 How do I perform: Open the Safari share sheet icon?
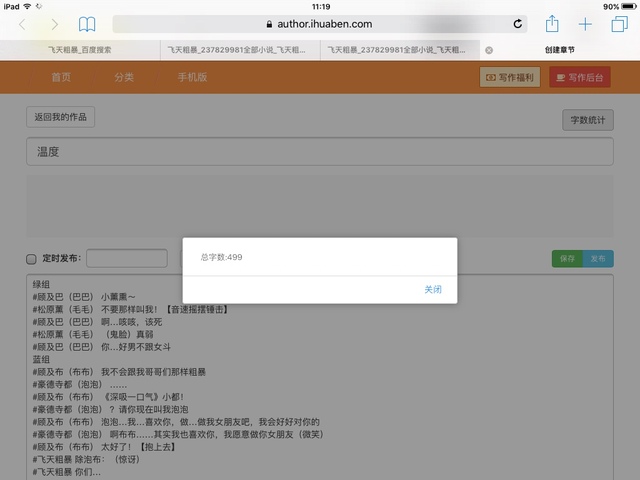click(551, 24)
